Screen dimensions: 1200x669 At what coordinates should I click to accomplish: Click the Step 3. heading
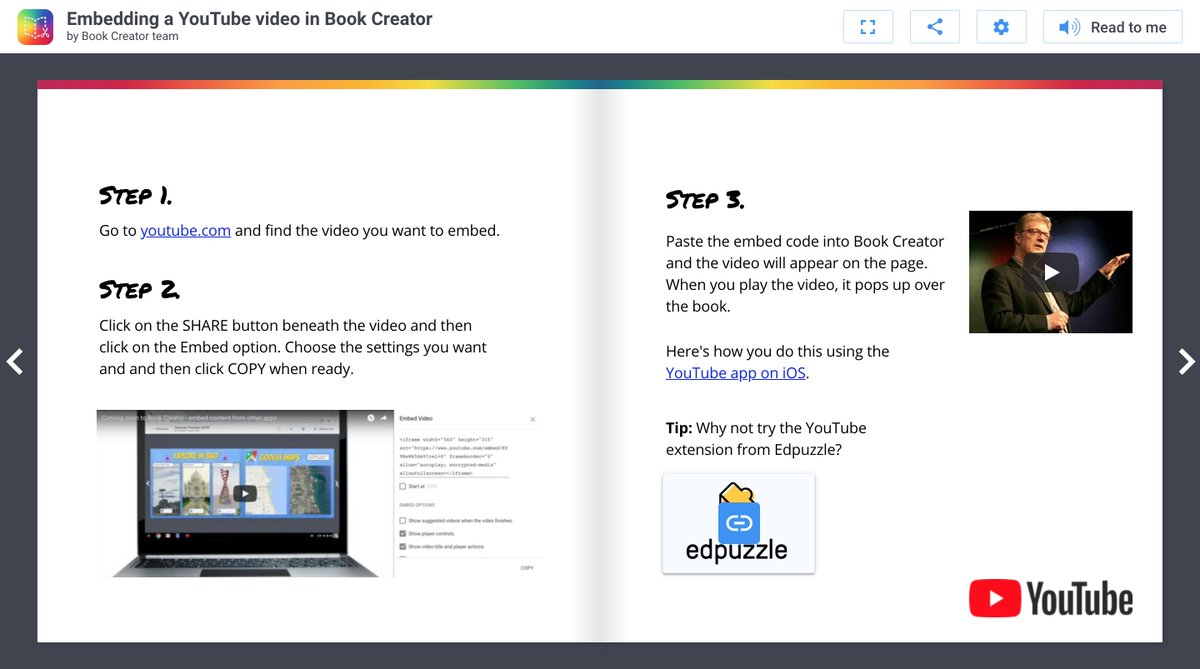[x=705, y=200]
